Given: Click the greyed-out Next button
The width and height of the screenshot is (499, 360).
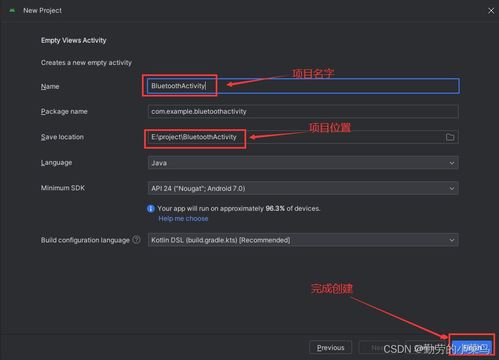Looking at the screenshot, I should point(378,348).
